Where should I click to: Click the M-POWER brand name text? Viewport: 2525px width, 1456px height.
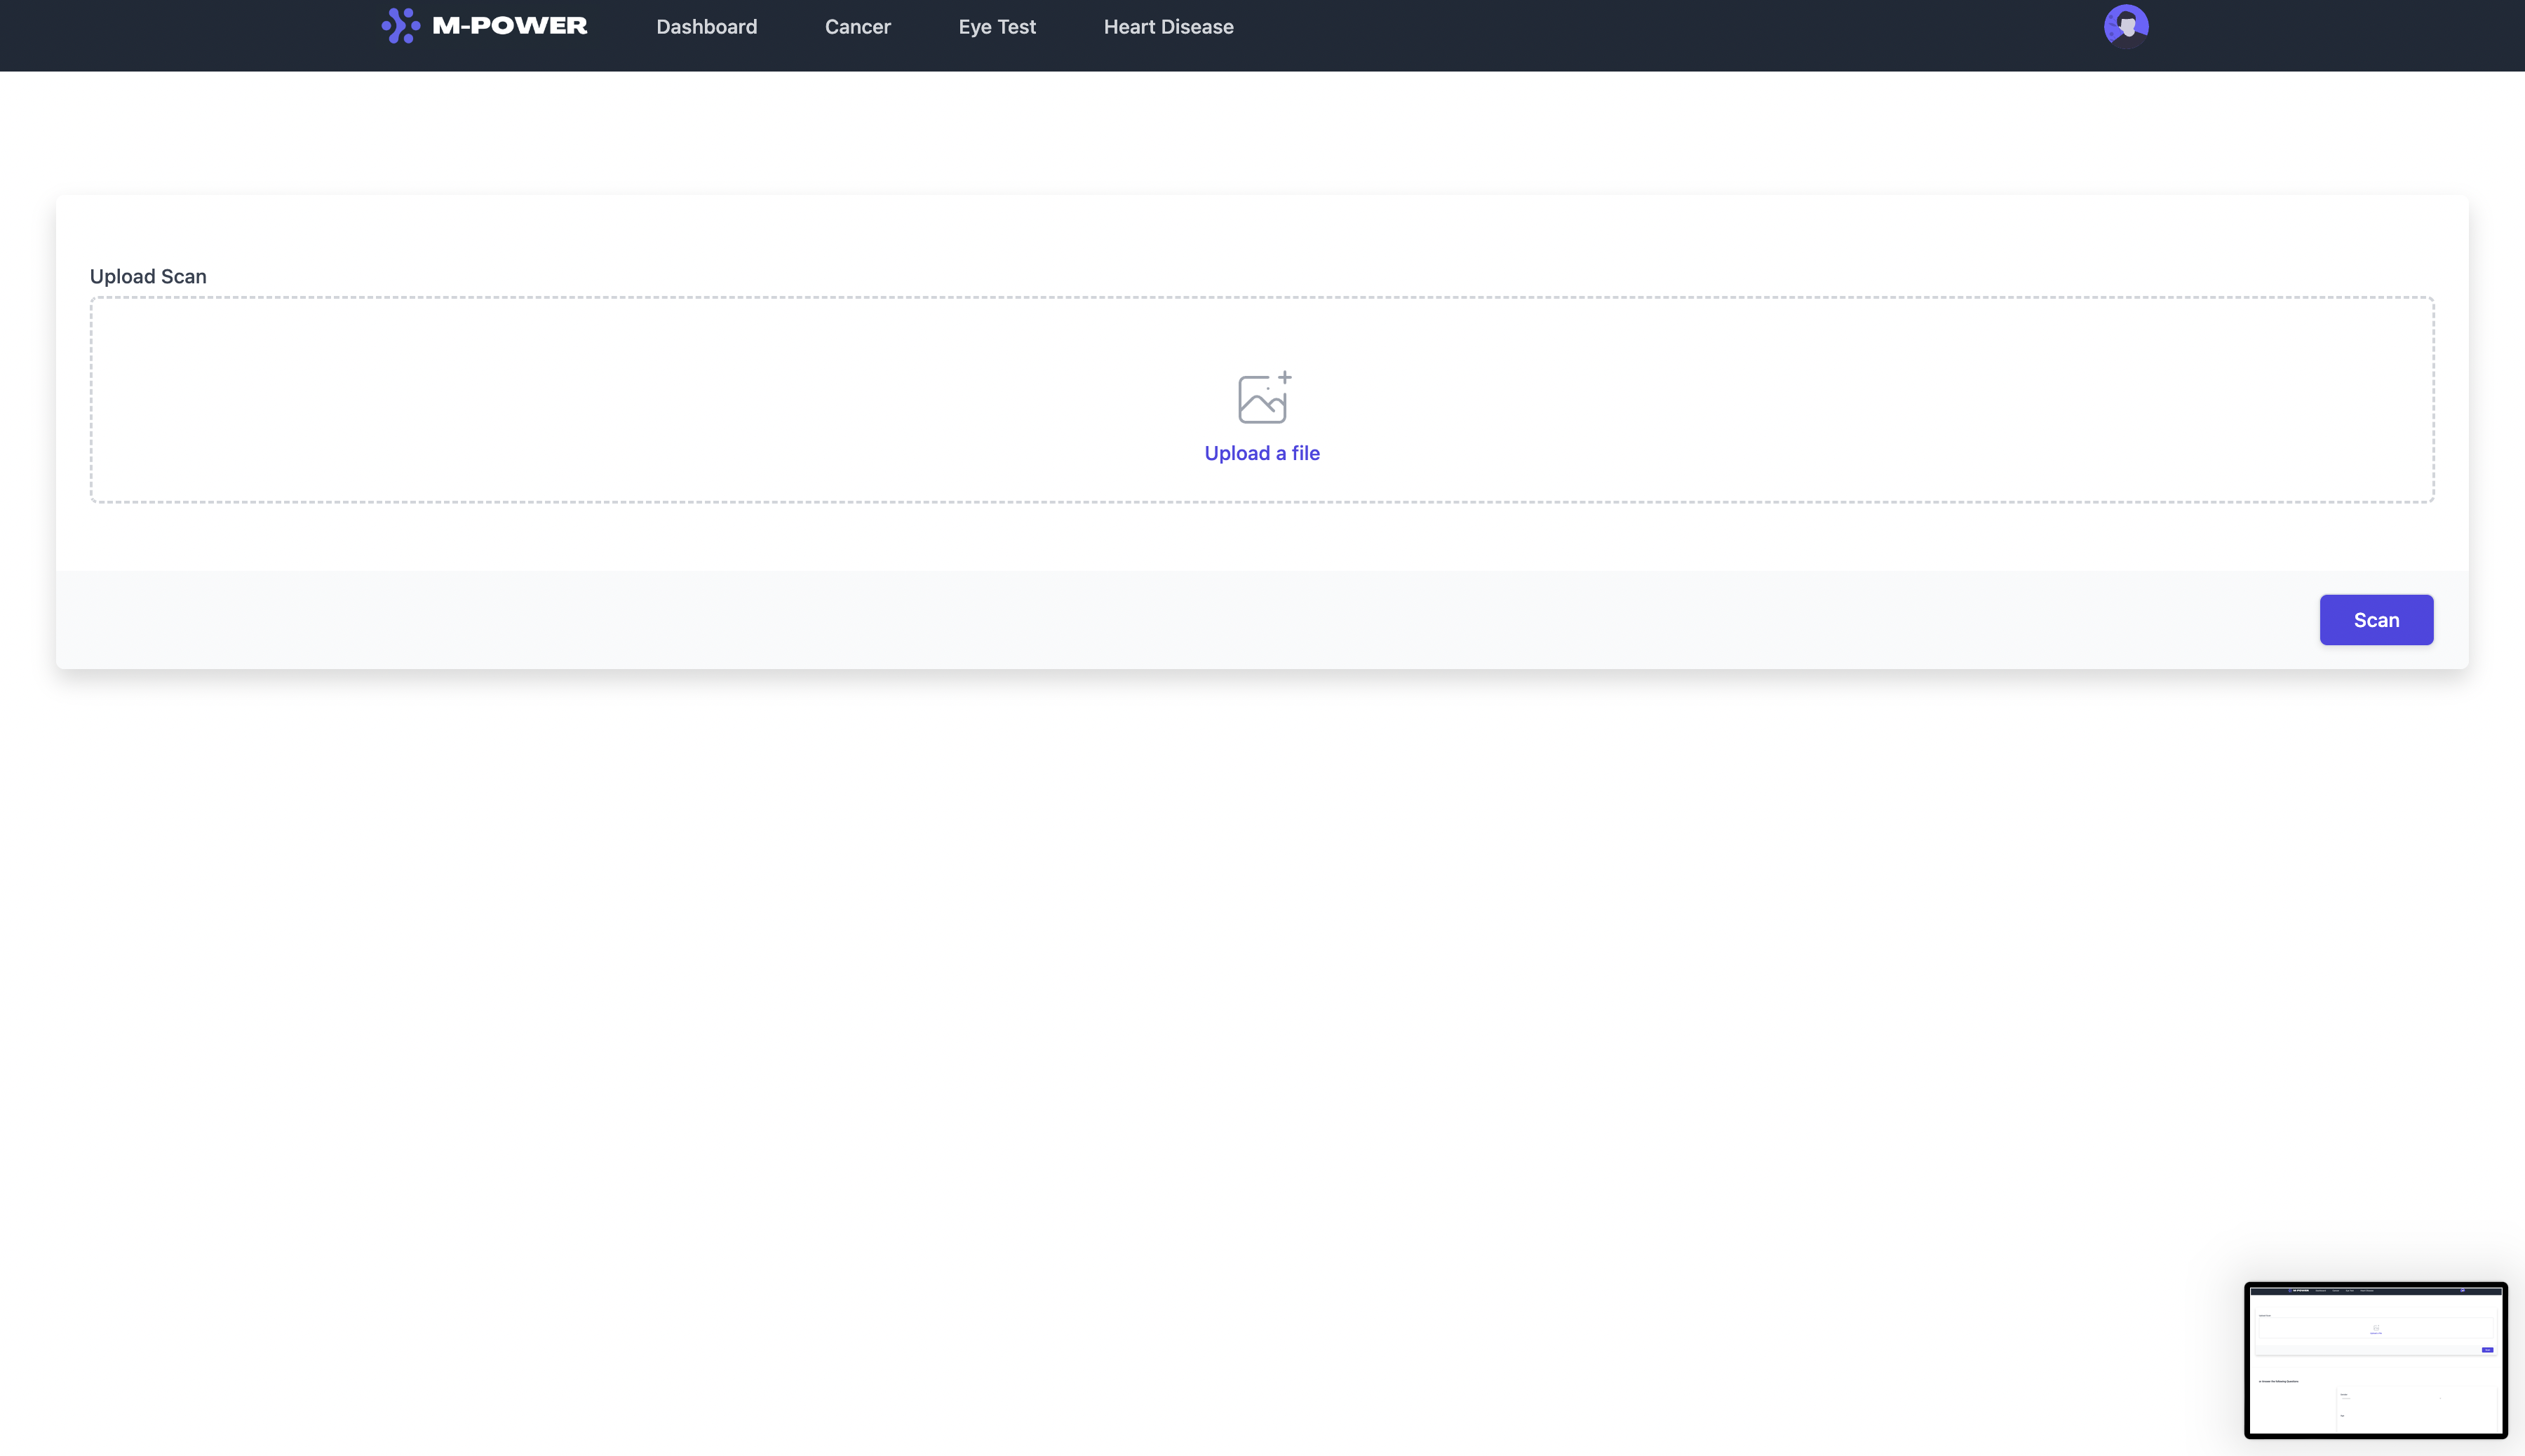click(509, 26)
